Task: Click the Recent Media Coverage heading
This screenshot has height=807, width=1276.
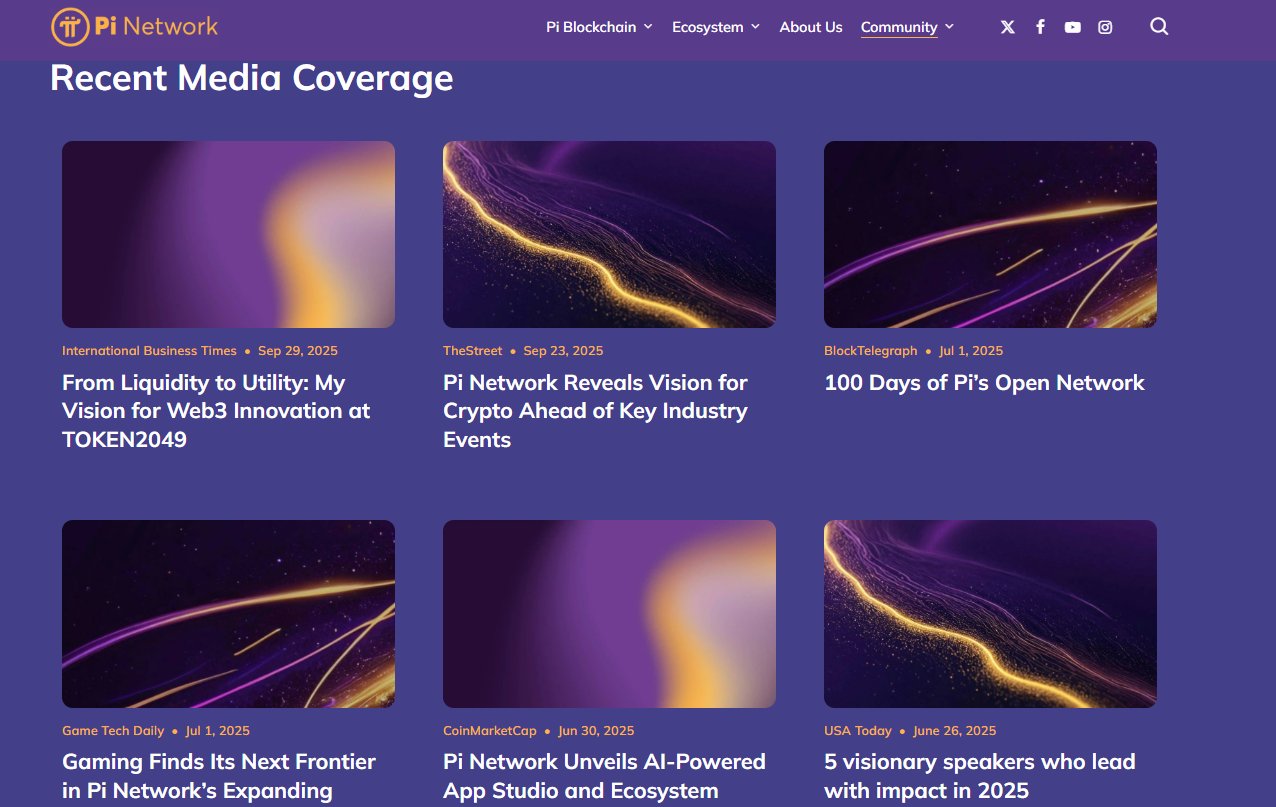Action: (x=252, y=78)
